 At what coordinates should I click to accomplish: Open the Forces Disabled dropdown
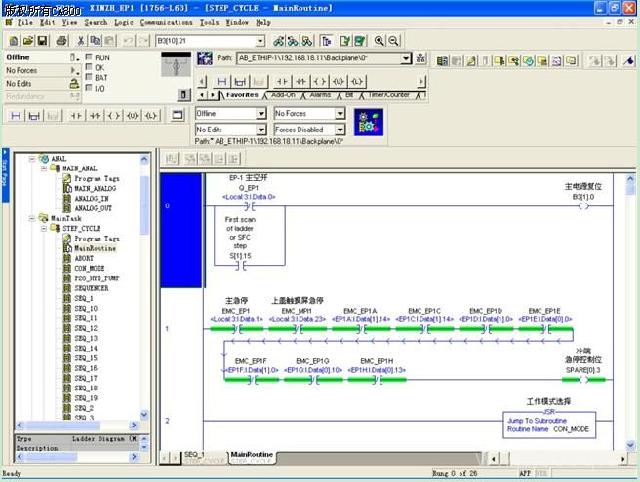tap(339, 130)
